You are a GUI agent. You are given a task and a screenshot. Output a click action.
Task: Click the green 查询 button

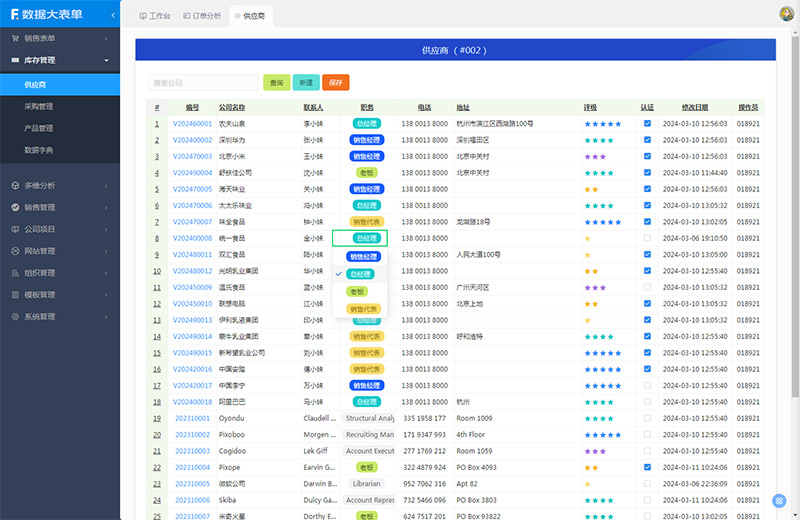click(277, 83)
